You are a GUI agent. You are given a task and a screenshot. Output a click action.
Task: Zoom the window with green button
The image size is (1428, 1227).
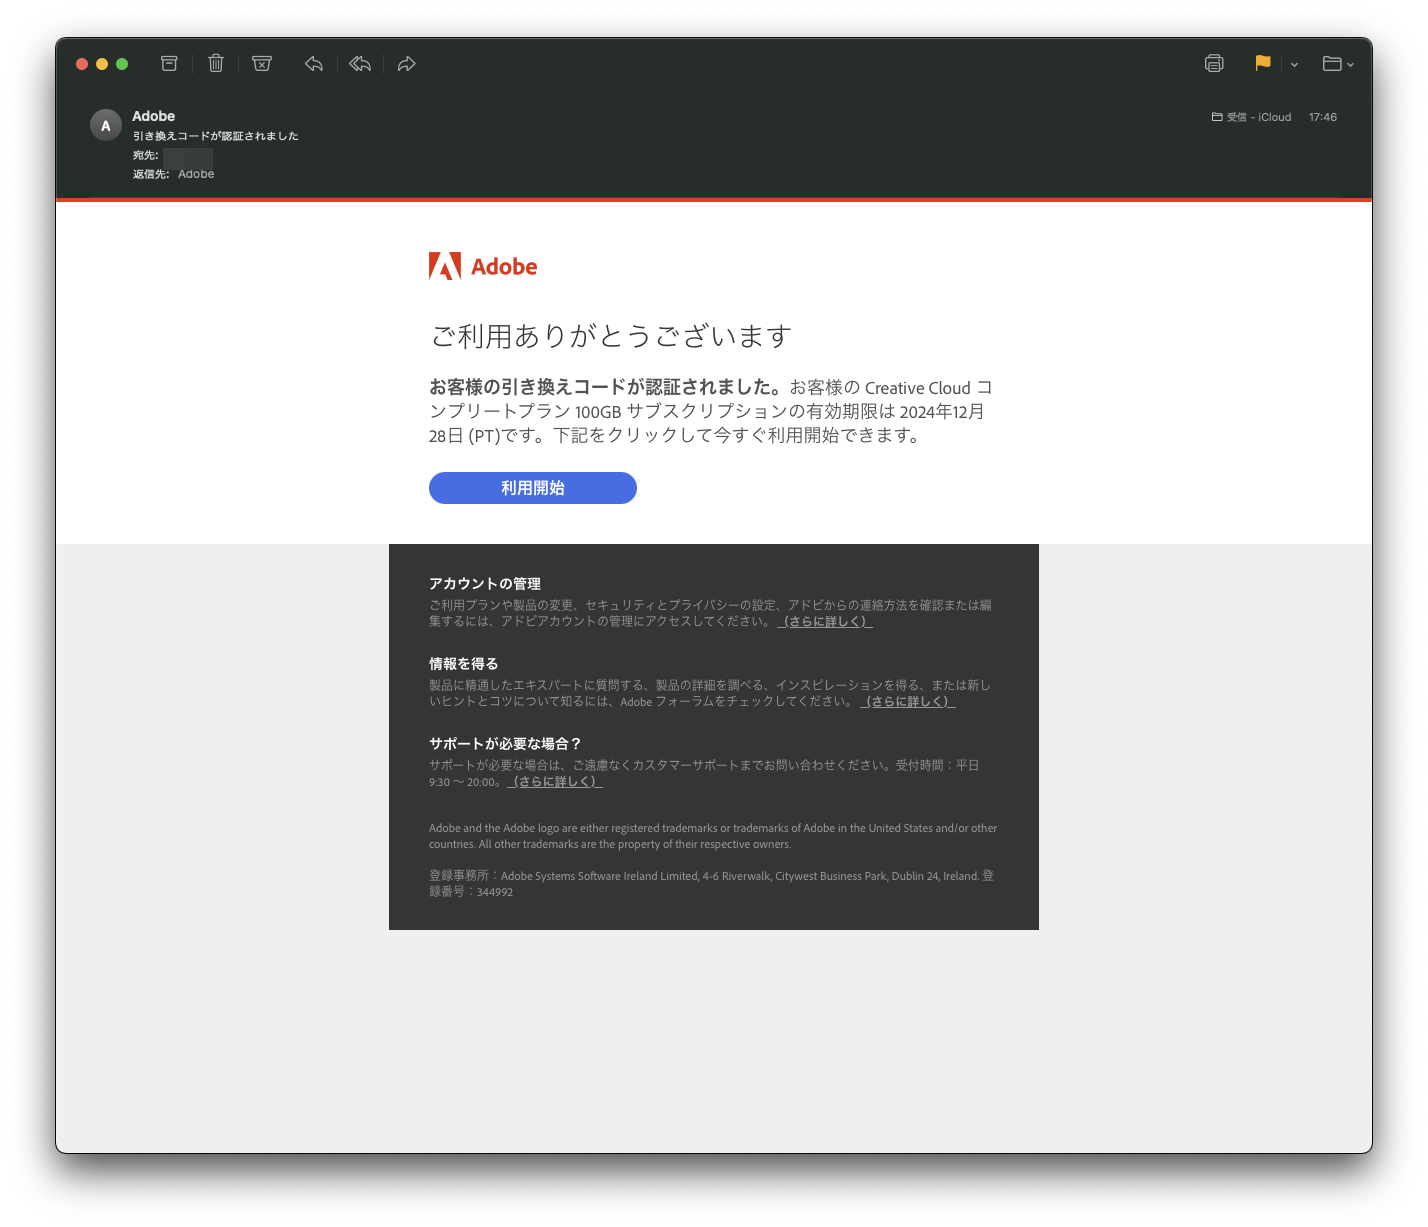pyautogui.click(x=122, y=64)
